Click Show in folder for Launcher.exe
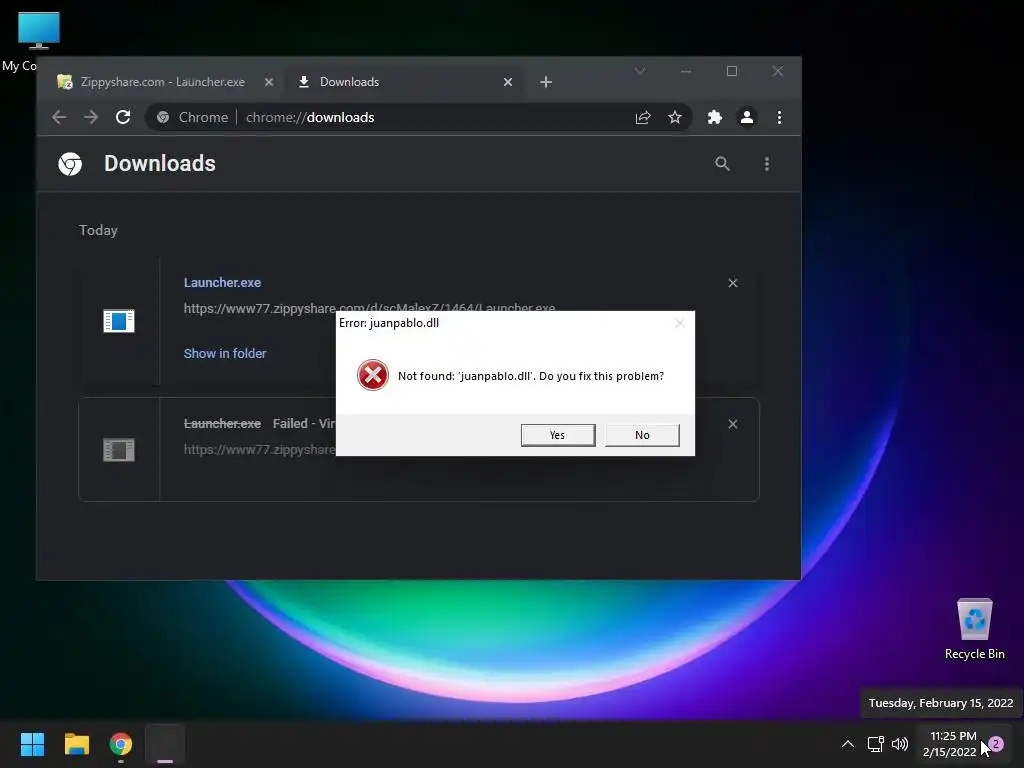The width and height of the screenshot is (1024, 768). point(225,353)
